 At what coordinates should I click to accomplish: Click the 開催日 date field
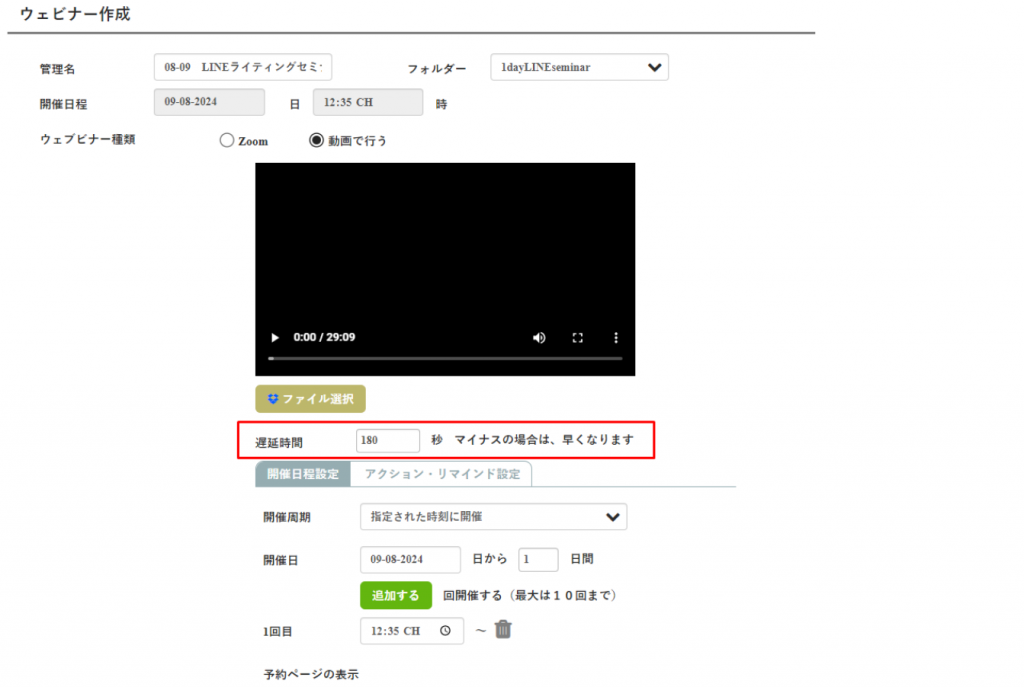click(410, 560)
